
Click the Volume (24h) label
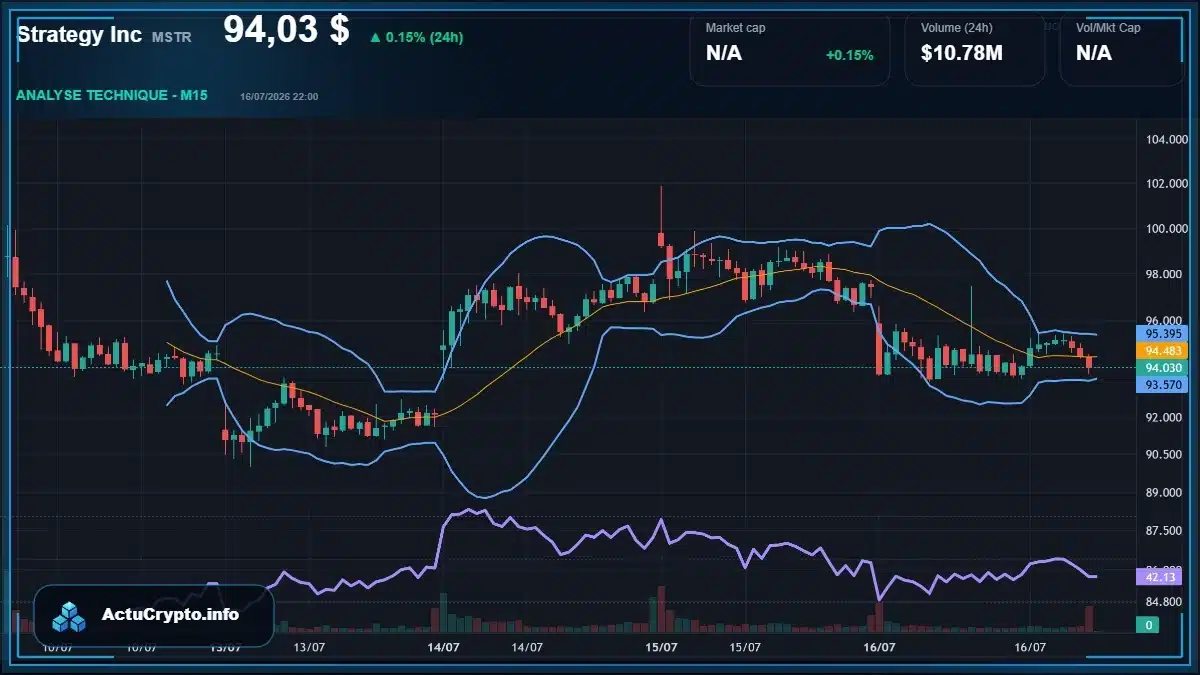coord(955,28)
